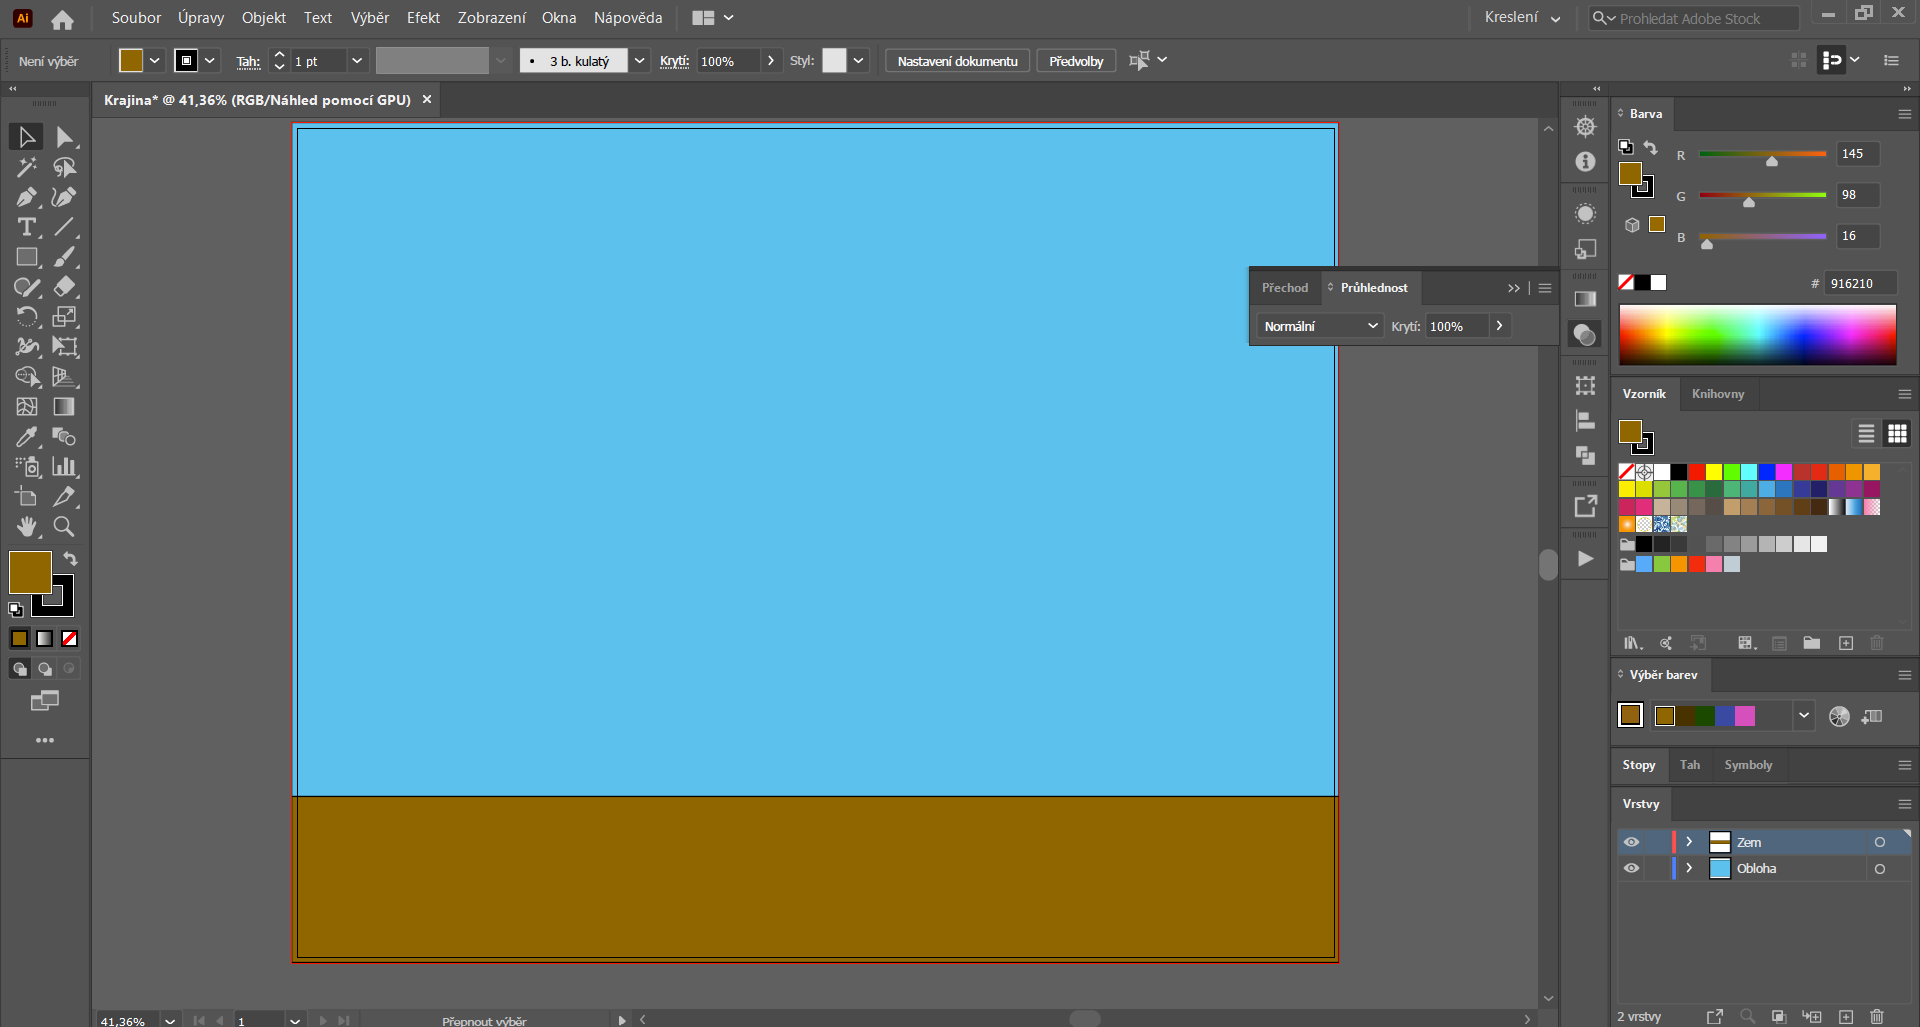Select the Pen tool
The height and width of the screenshot is (1027, 1920).
pyautogui.click(x=25, y=197)
